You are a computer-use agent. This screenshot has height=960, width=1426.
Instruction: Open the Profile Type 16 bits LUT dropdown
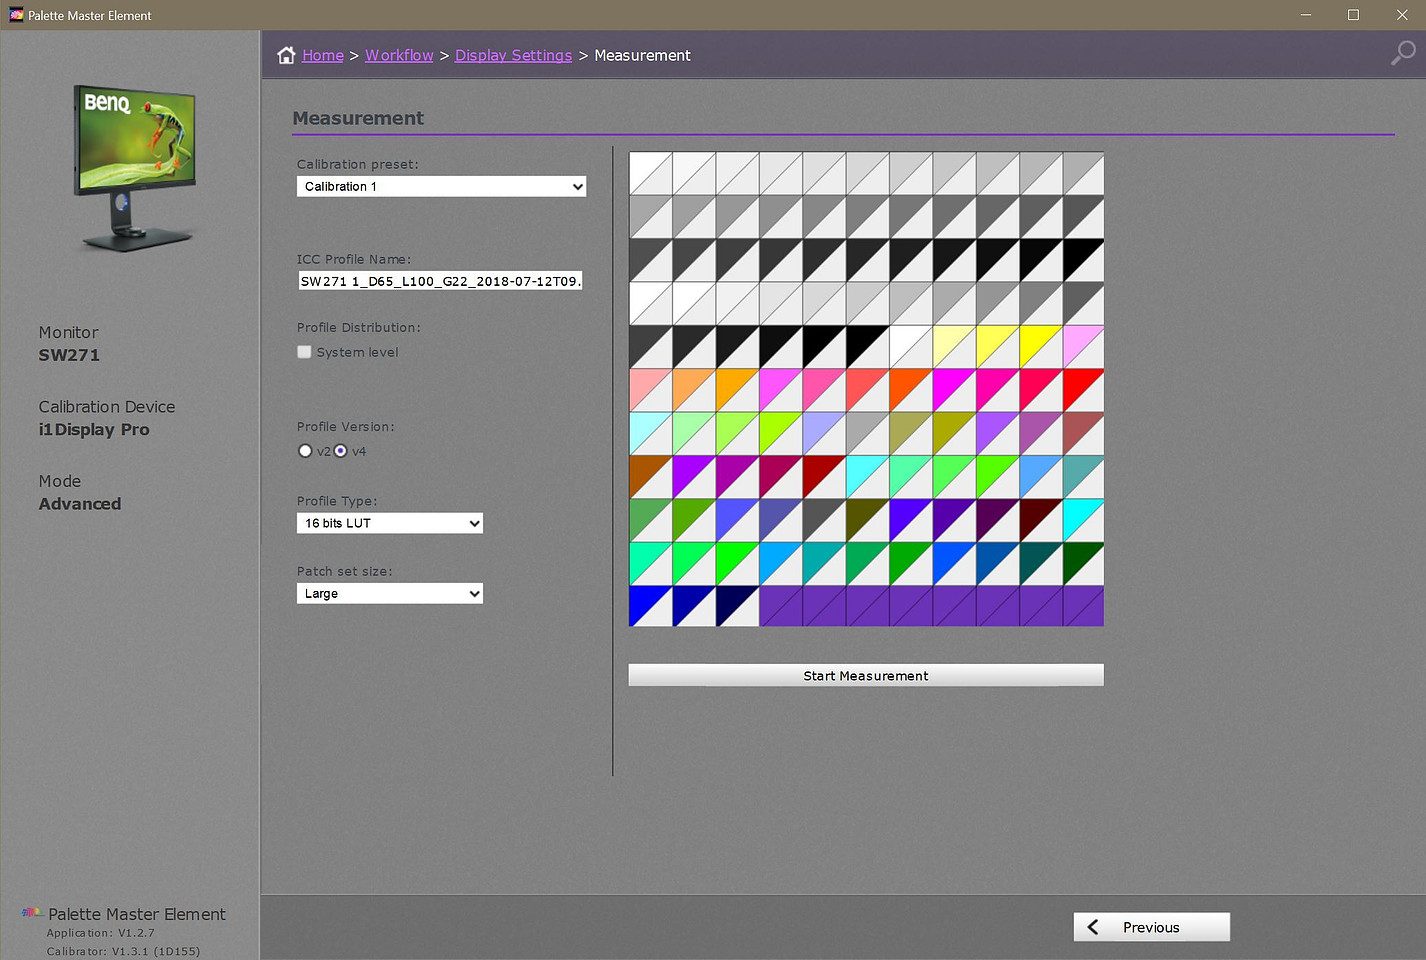[x=390, y=523]
